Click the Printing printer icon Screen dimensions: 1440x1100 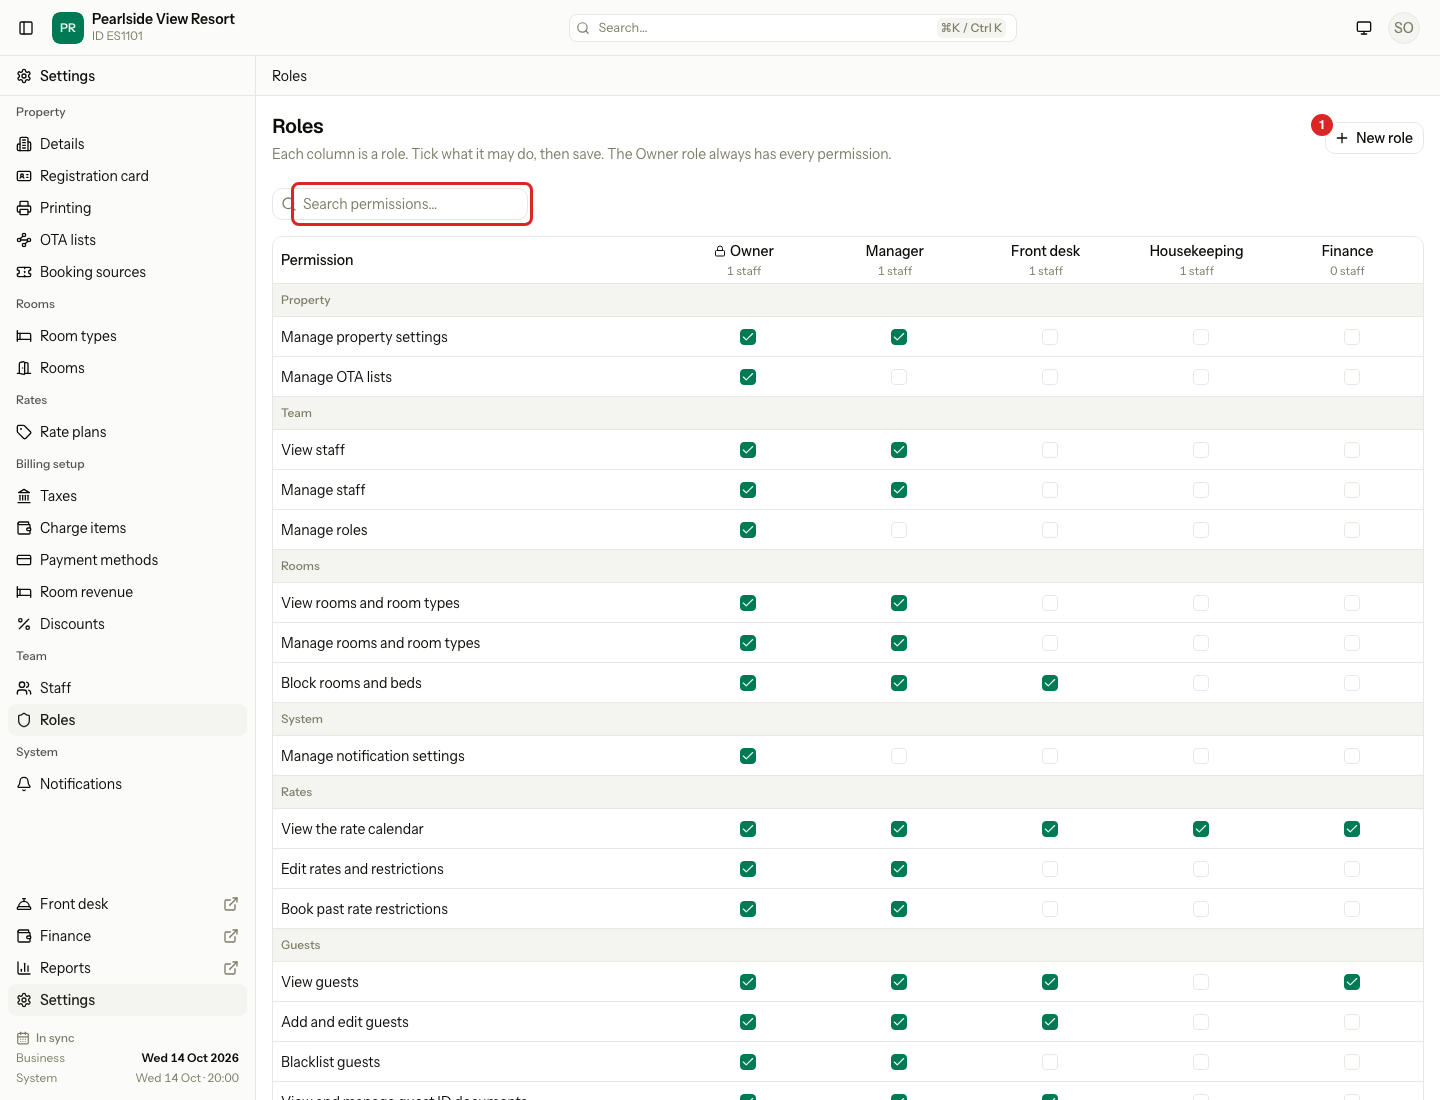[x=24, y=208]
